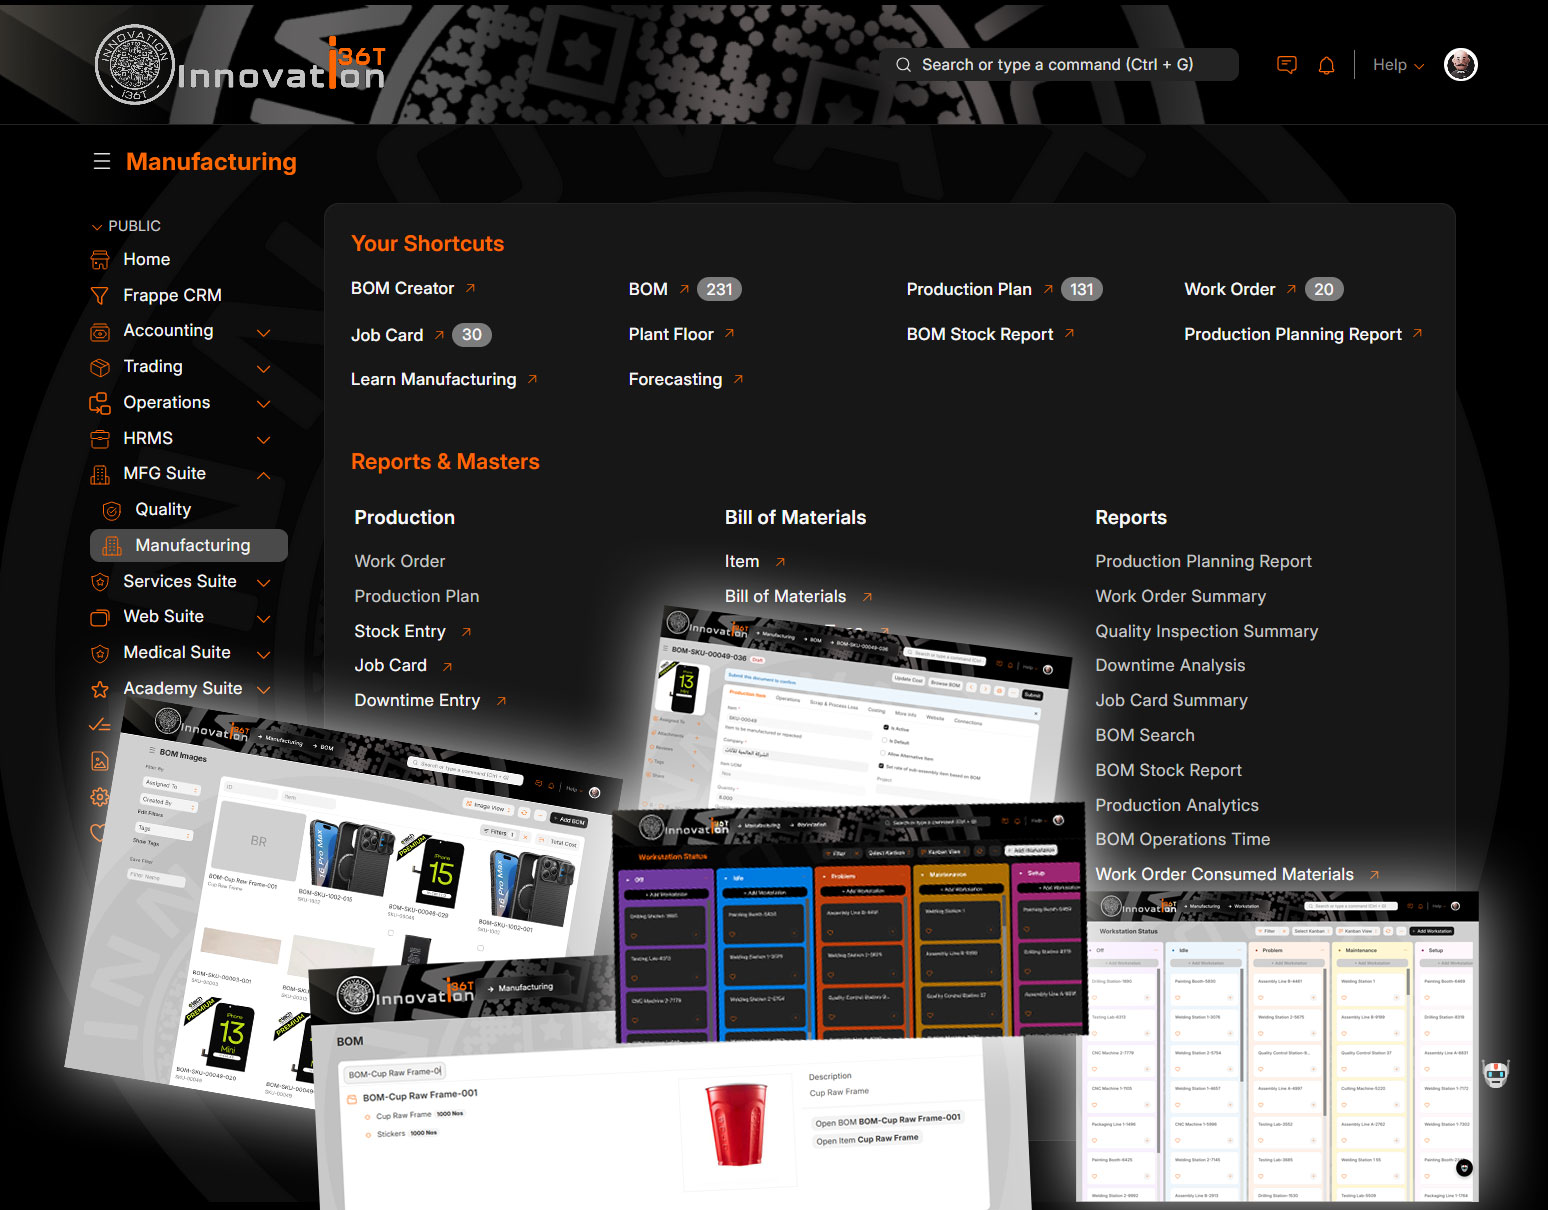Click the search or command input field
This screenshot has height=1210, width=1548.
click(x=1060, y=65)
